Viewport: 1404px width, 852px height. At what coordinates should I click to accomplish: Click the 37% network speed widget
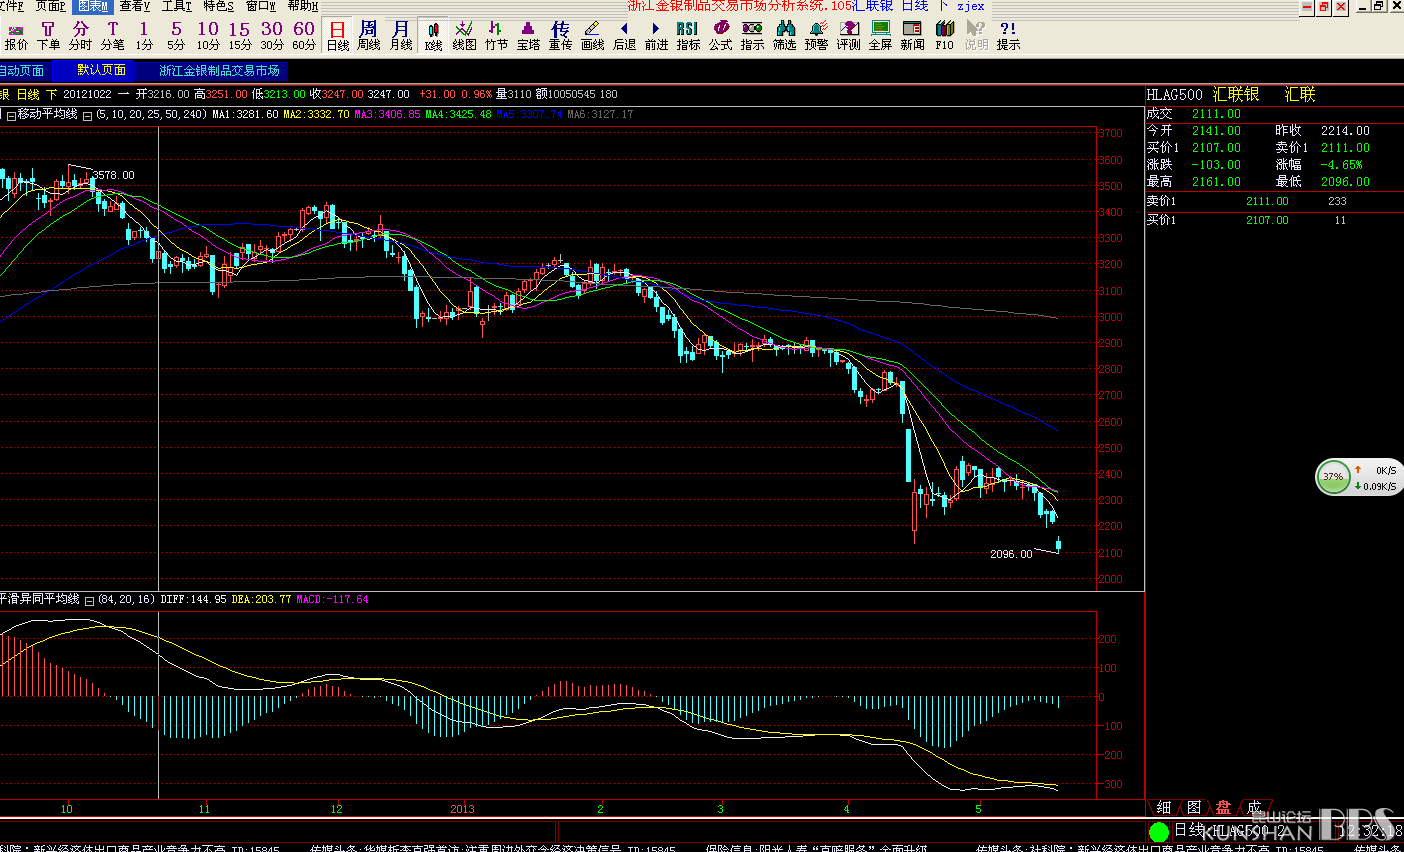click(1358, 477)
